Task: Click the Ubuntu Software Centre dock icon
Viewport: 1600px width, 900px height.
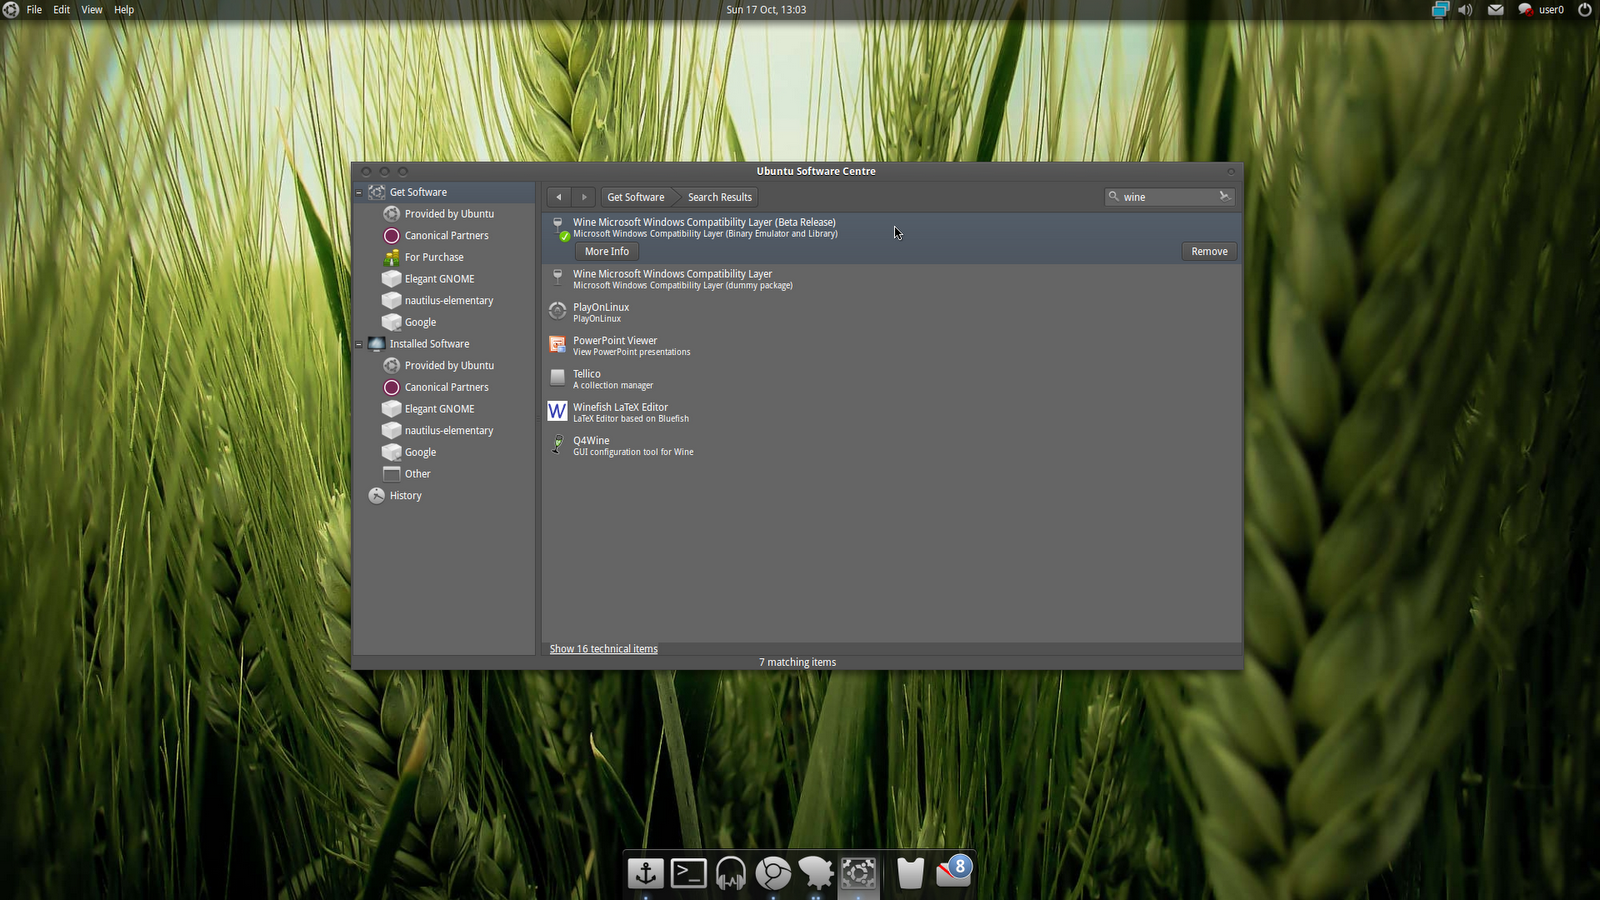Action: point(858,874)
